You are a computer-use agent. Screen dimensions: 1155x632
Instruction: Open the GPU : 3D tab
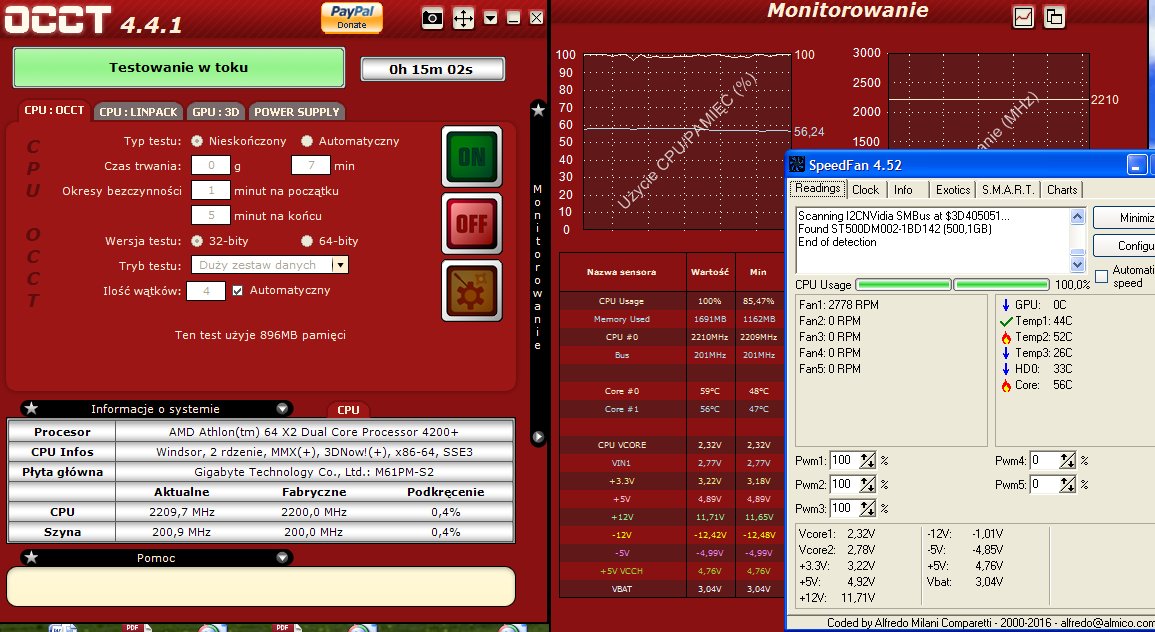point(216,112)
